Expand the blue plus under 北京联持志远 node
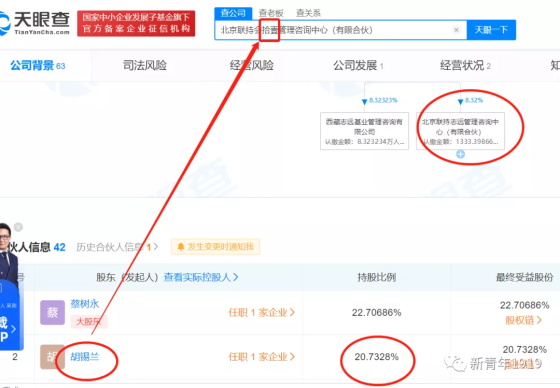The image size is (560, 388). point(460,154)
